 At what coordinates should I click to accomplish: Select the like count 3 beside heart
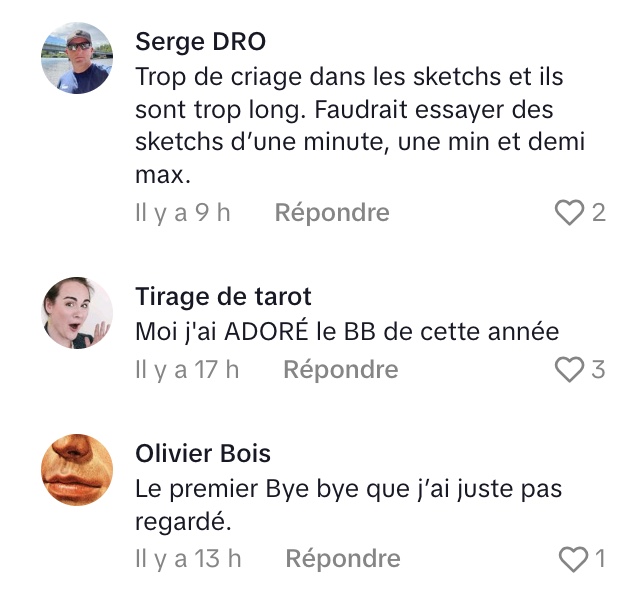pos(598,369)
